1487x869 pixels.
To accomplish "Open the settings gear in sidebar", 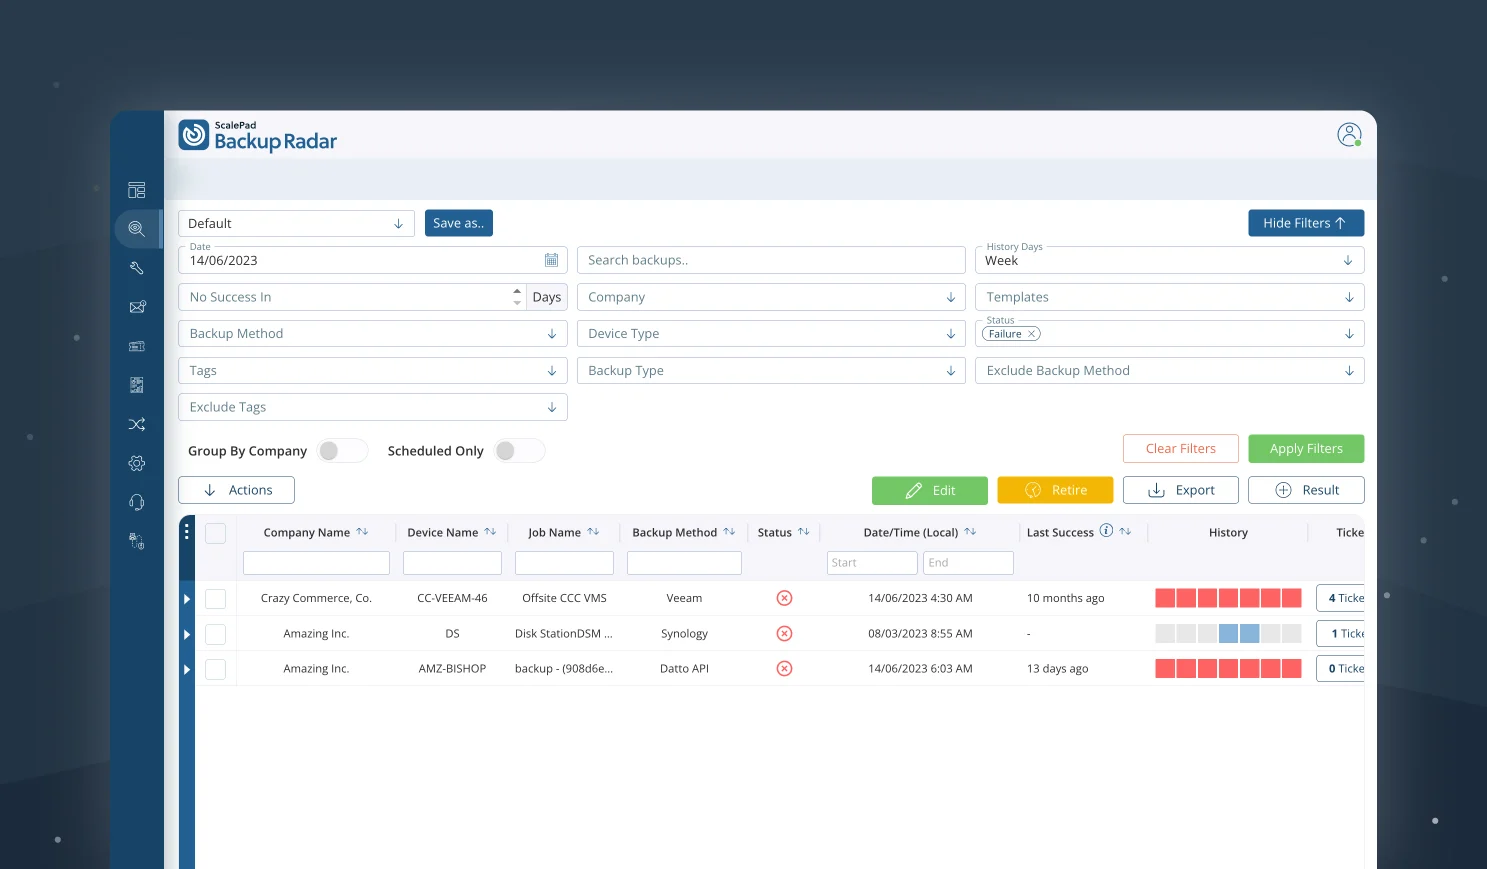I will click(x=137, y=463).
